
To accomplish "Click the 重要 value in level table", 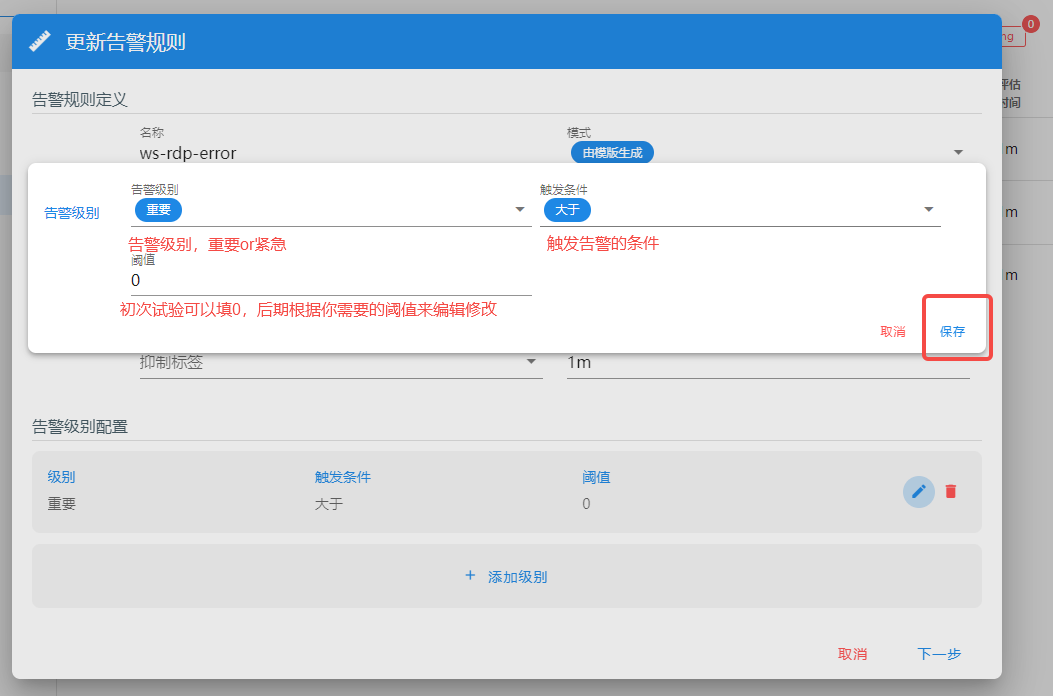I will [61, 504].
